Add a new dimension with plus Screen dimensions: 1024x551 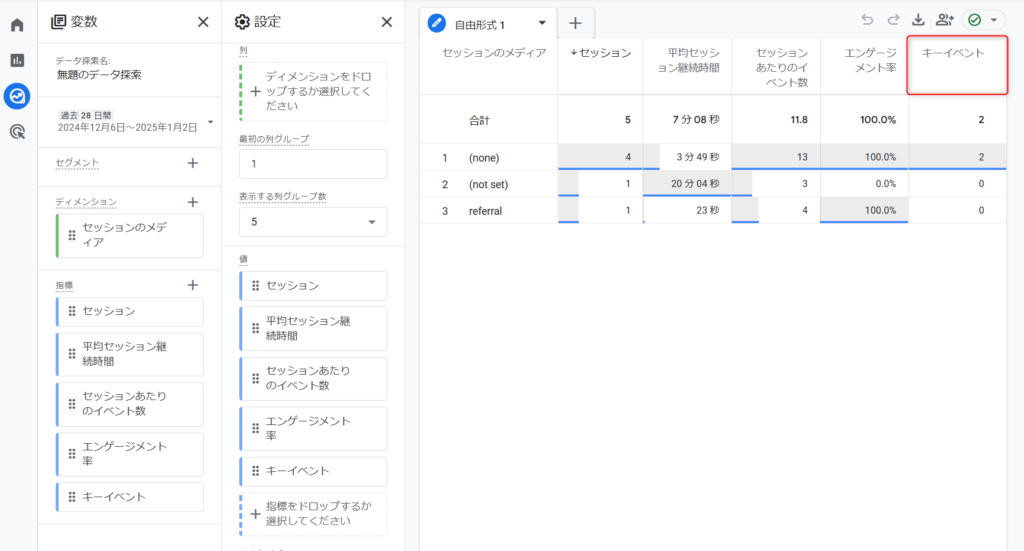tap(193, 202)
